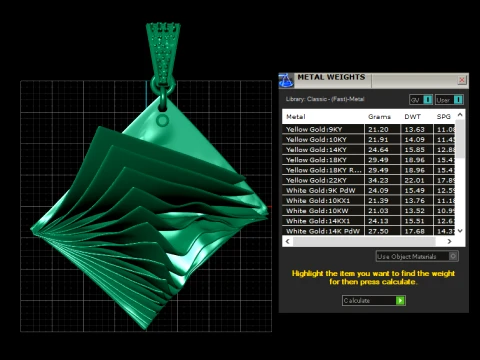The width and height of the screenshot is (480, 360).
Task: Click the table's scroll down arrow
Action: 460,231
